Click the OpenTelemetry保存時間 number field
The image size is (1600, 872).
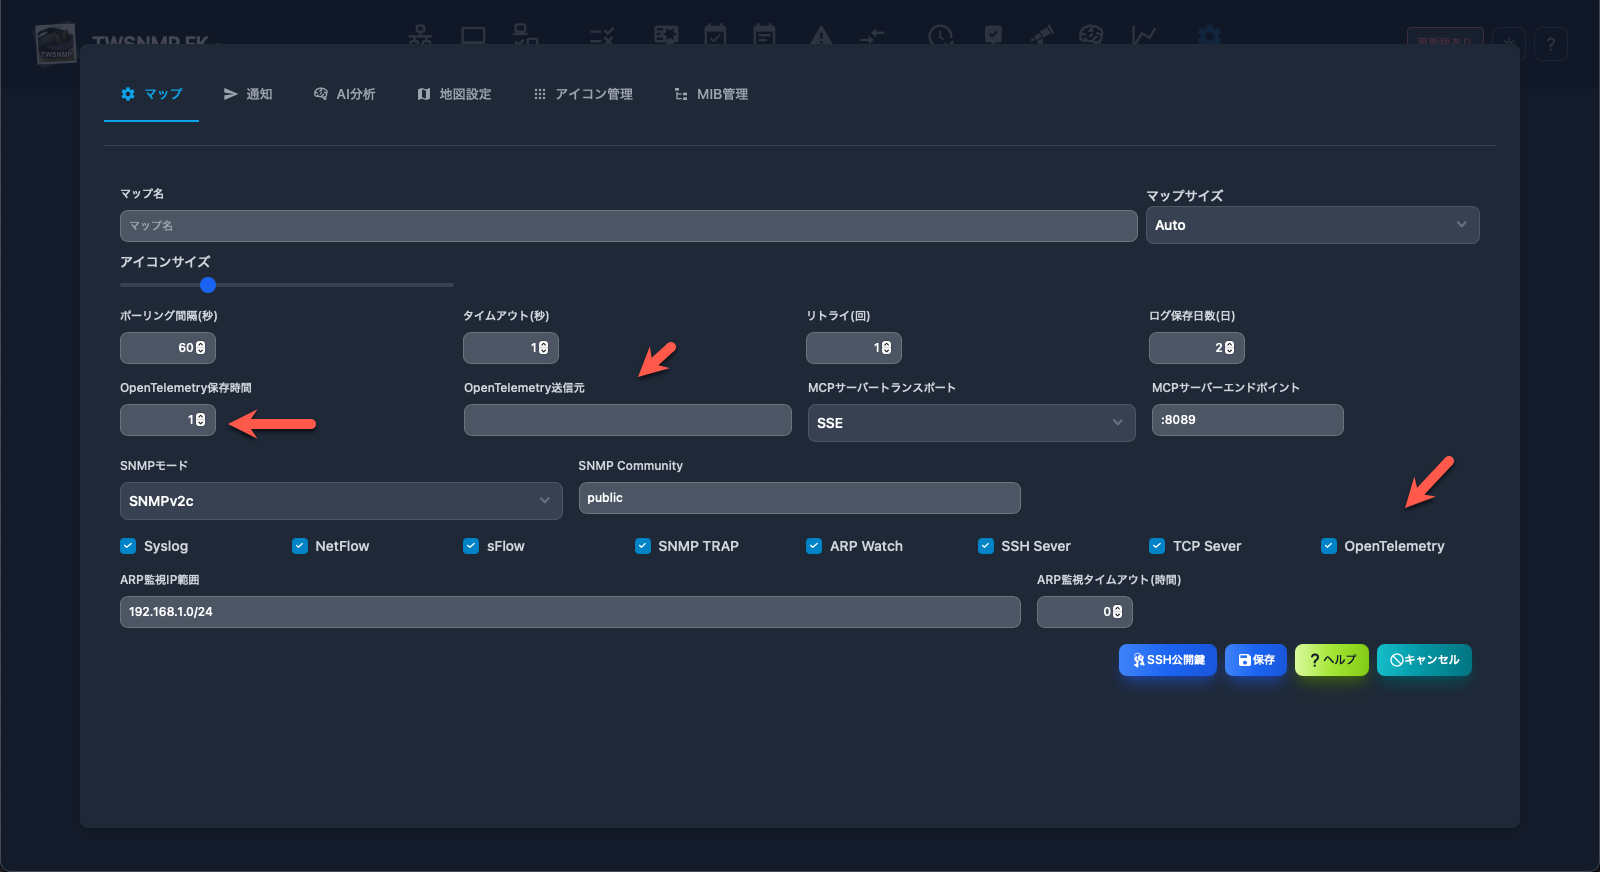pyautogui.click(x=168, y=420)
